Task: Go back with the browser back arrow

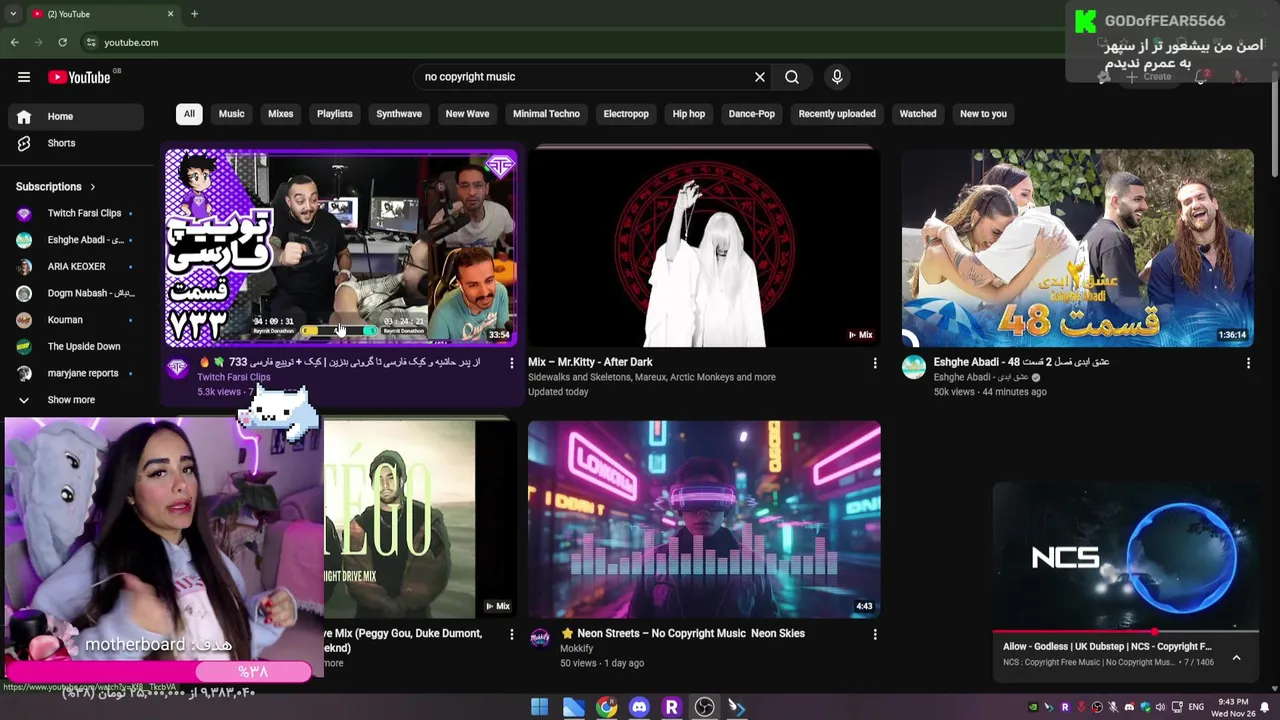Action: [14, 42]
